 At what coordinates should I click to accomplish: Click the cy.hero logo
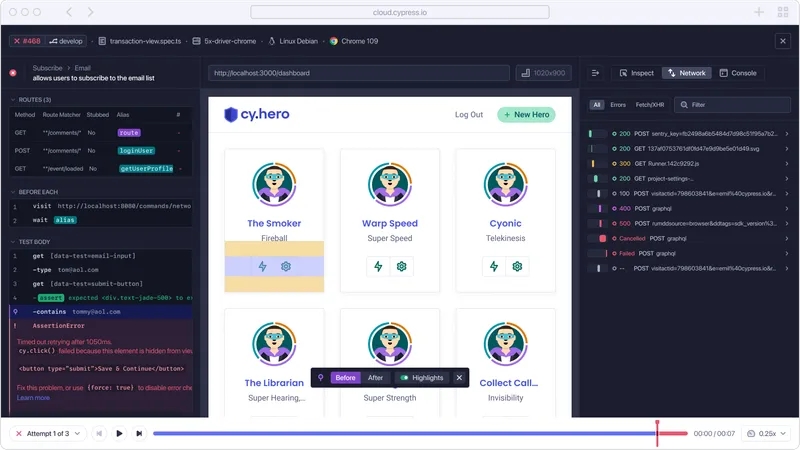(257, 114)
